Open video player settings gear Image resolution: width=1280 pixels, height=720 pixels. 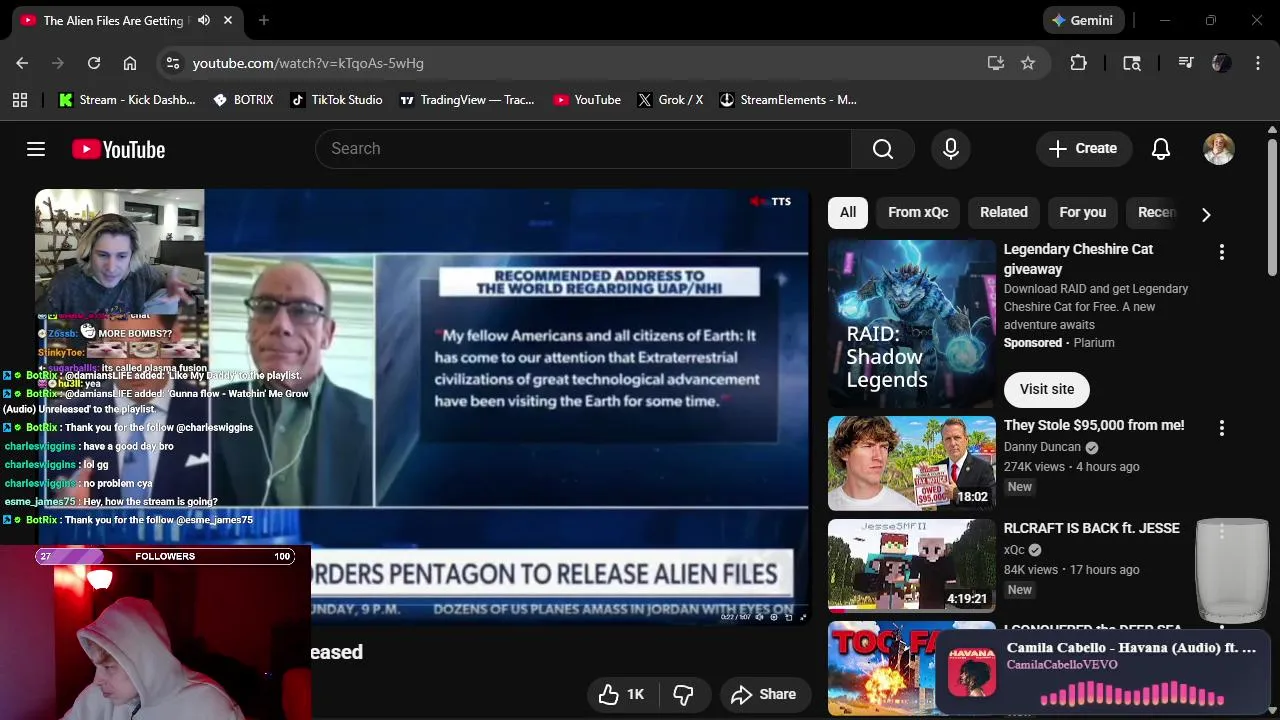pyautogui.click(x=774, y=617)
